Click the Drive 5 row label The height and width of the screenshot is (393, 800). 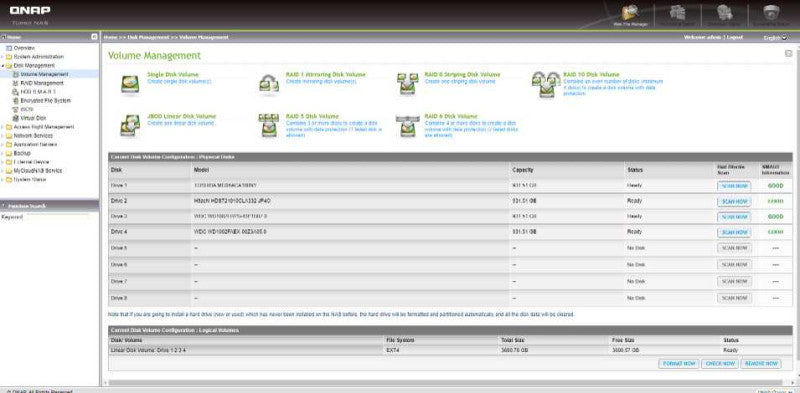click(119, 248)
